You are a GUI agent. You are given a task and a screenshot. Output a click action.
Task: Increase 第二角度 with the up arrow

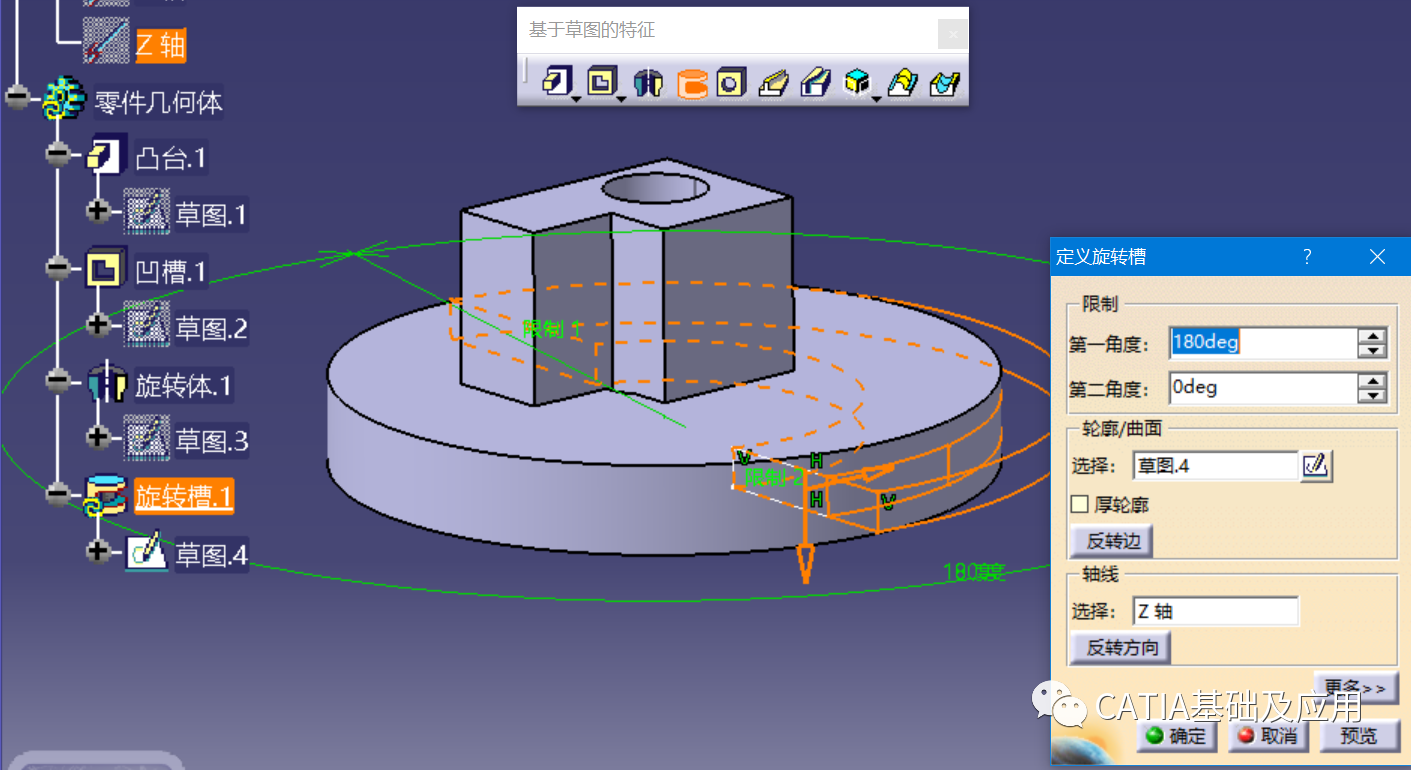pyautogui.click(x=1373, y=381)
